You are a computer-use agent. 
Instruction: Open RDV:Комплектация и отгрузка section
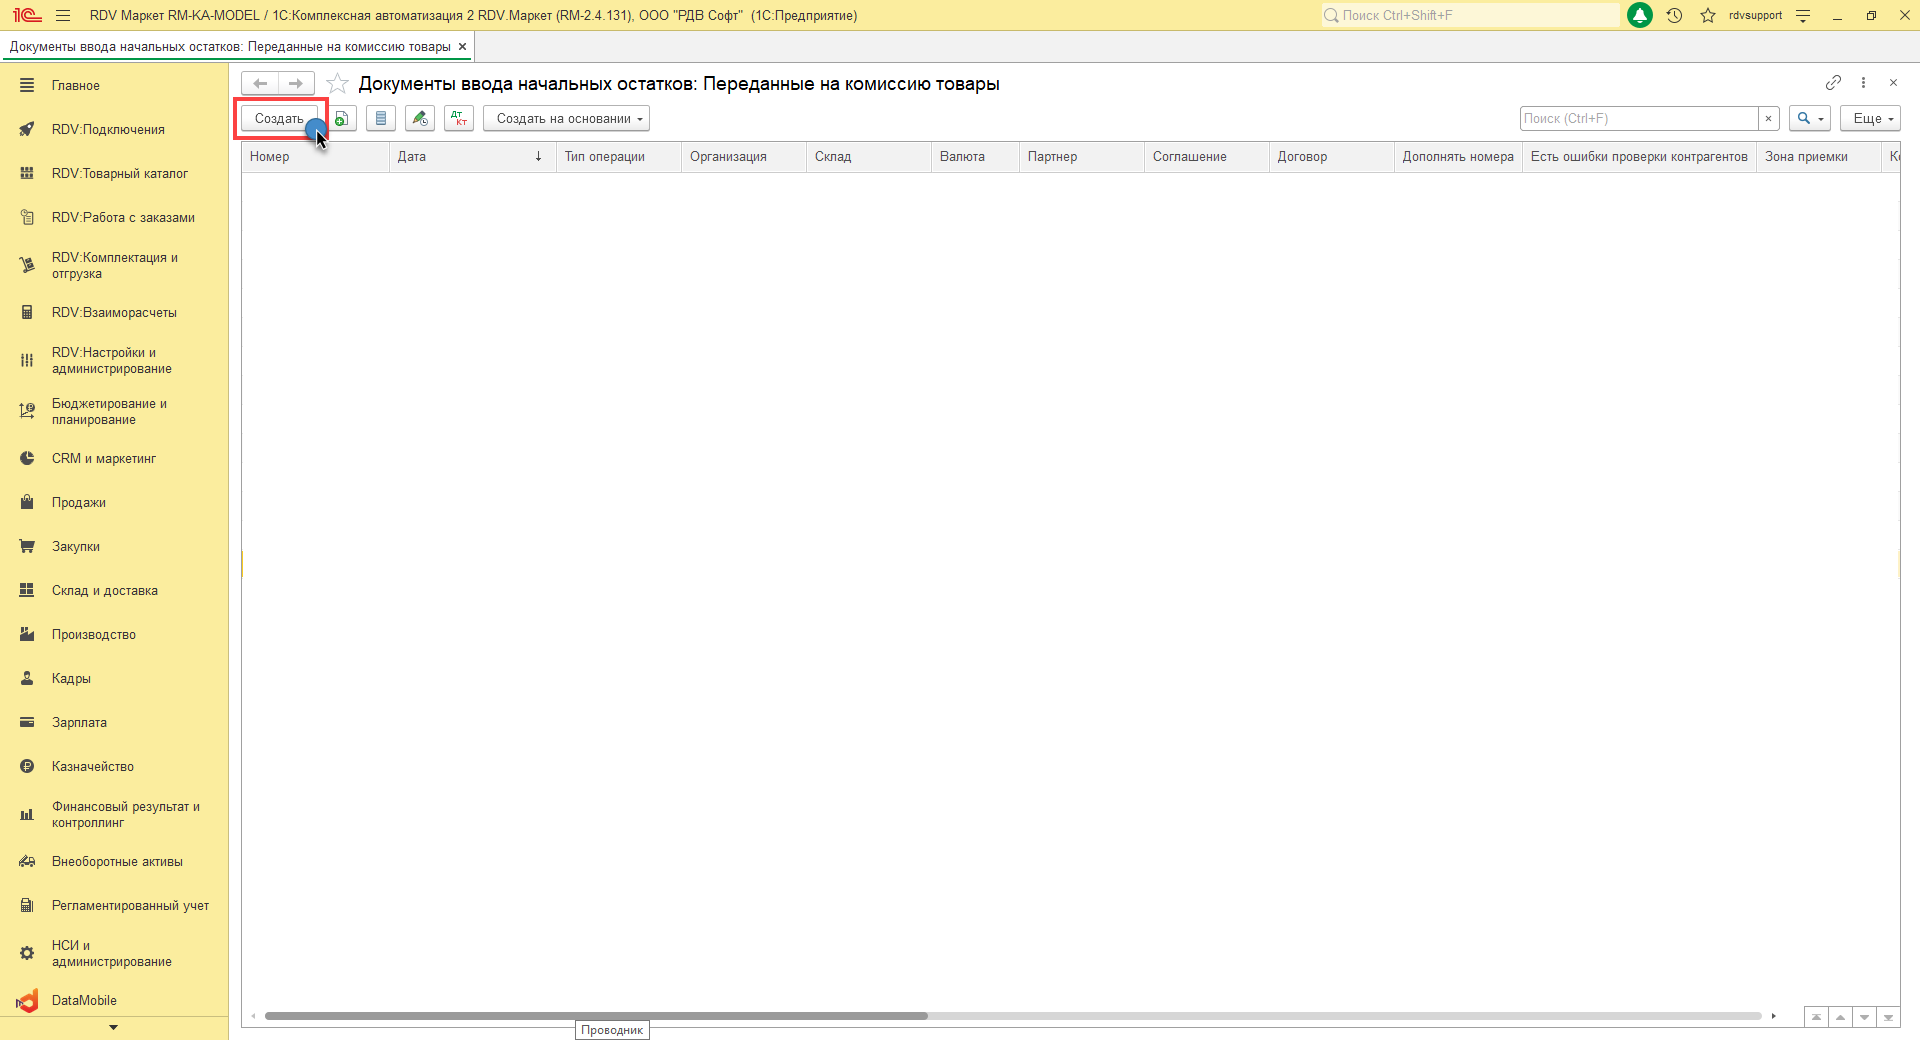(x=114, y=265)
